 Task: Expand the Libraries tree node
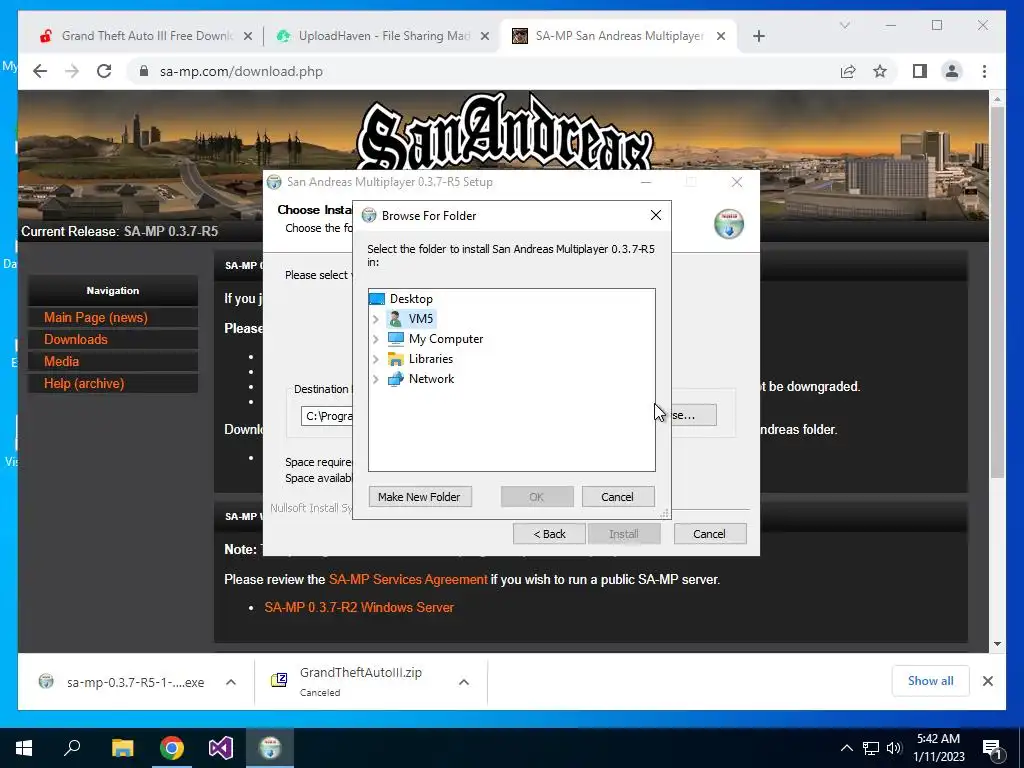pos(376,359)
